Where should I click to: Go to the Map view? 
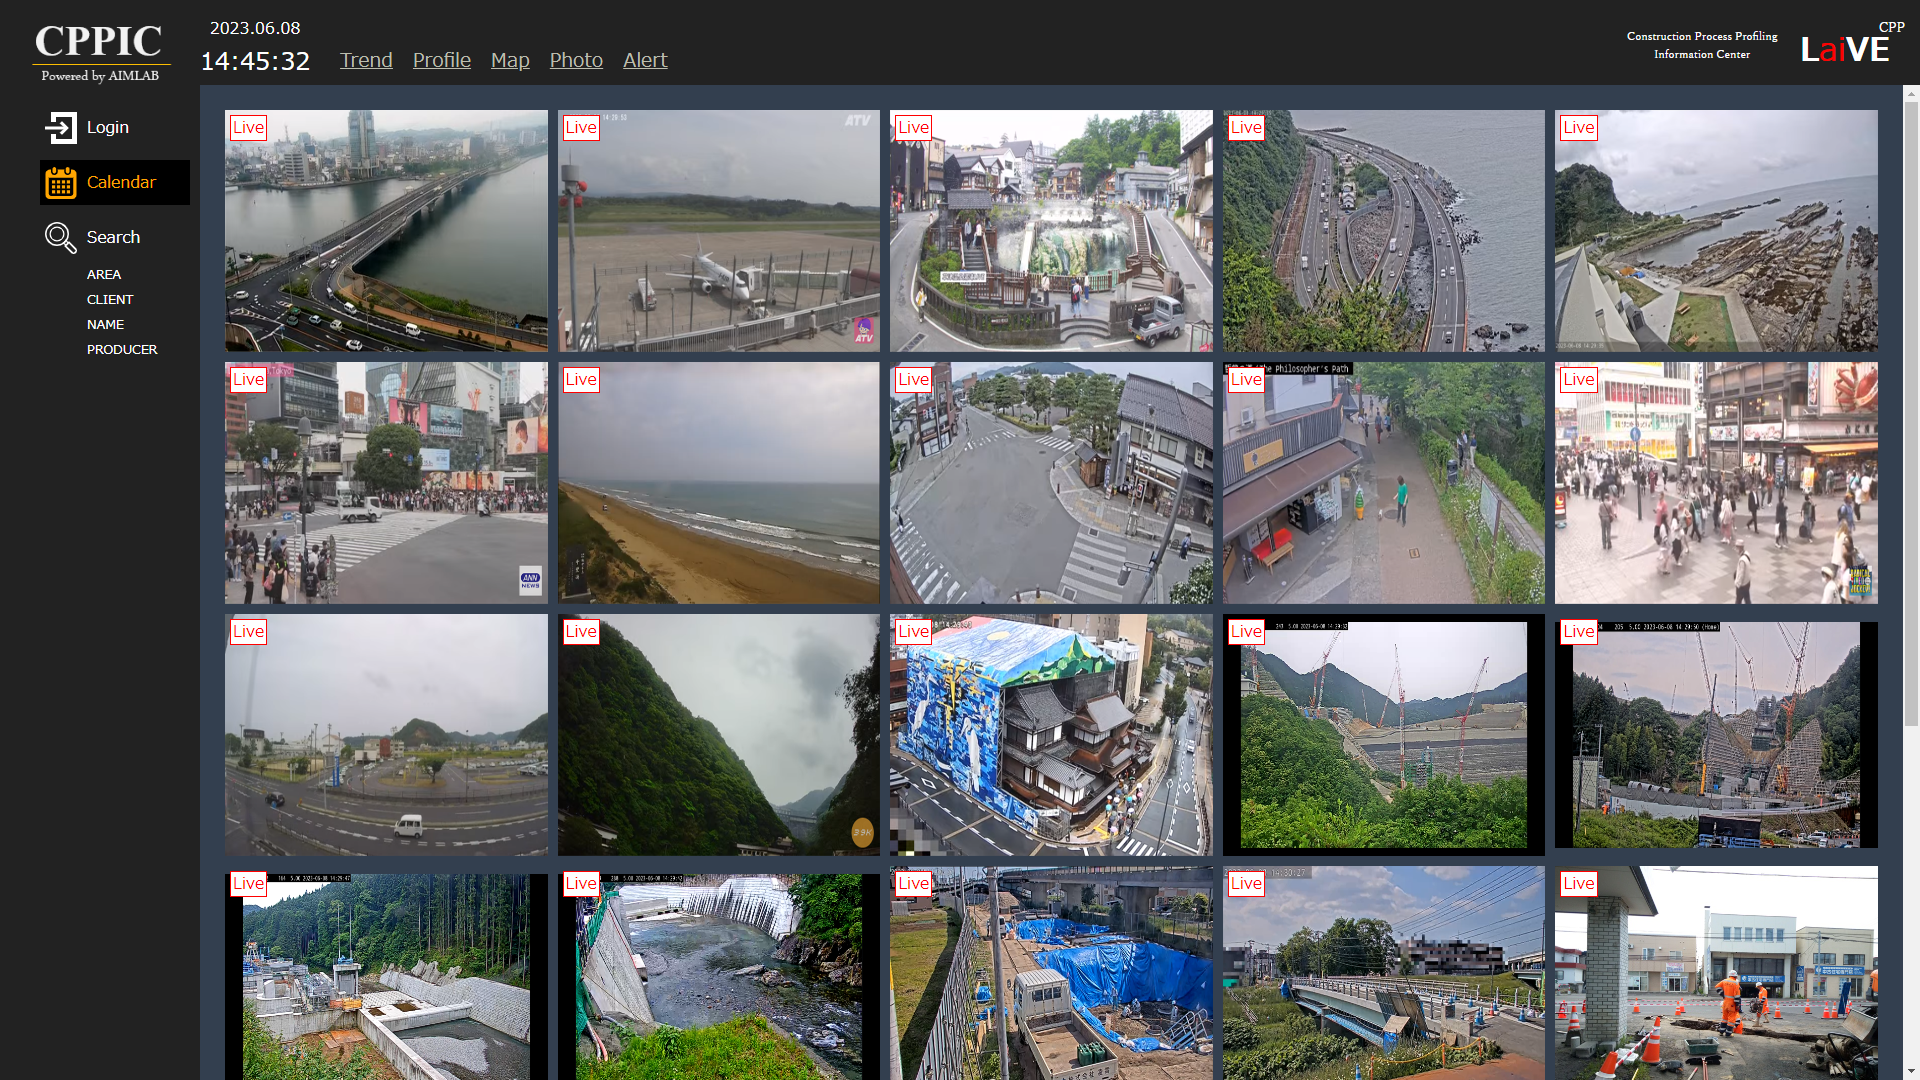(x=510, y=60)
